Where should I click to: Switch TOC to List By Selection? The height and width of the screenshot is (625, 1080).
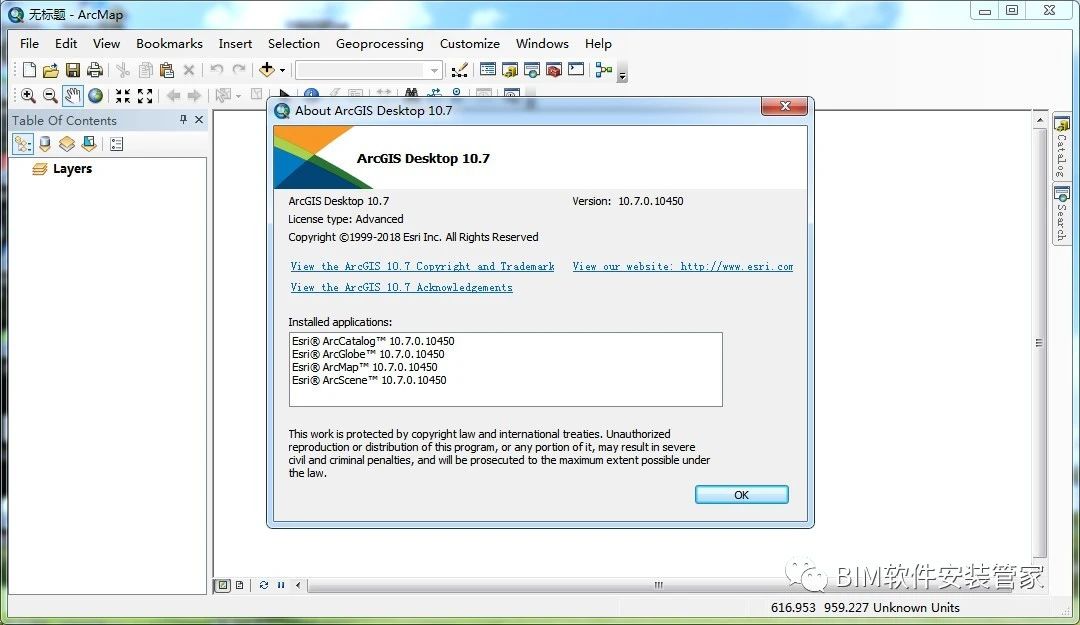pos(89,143)
